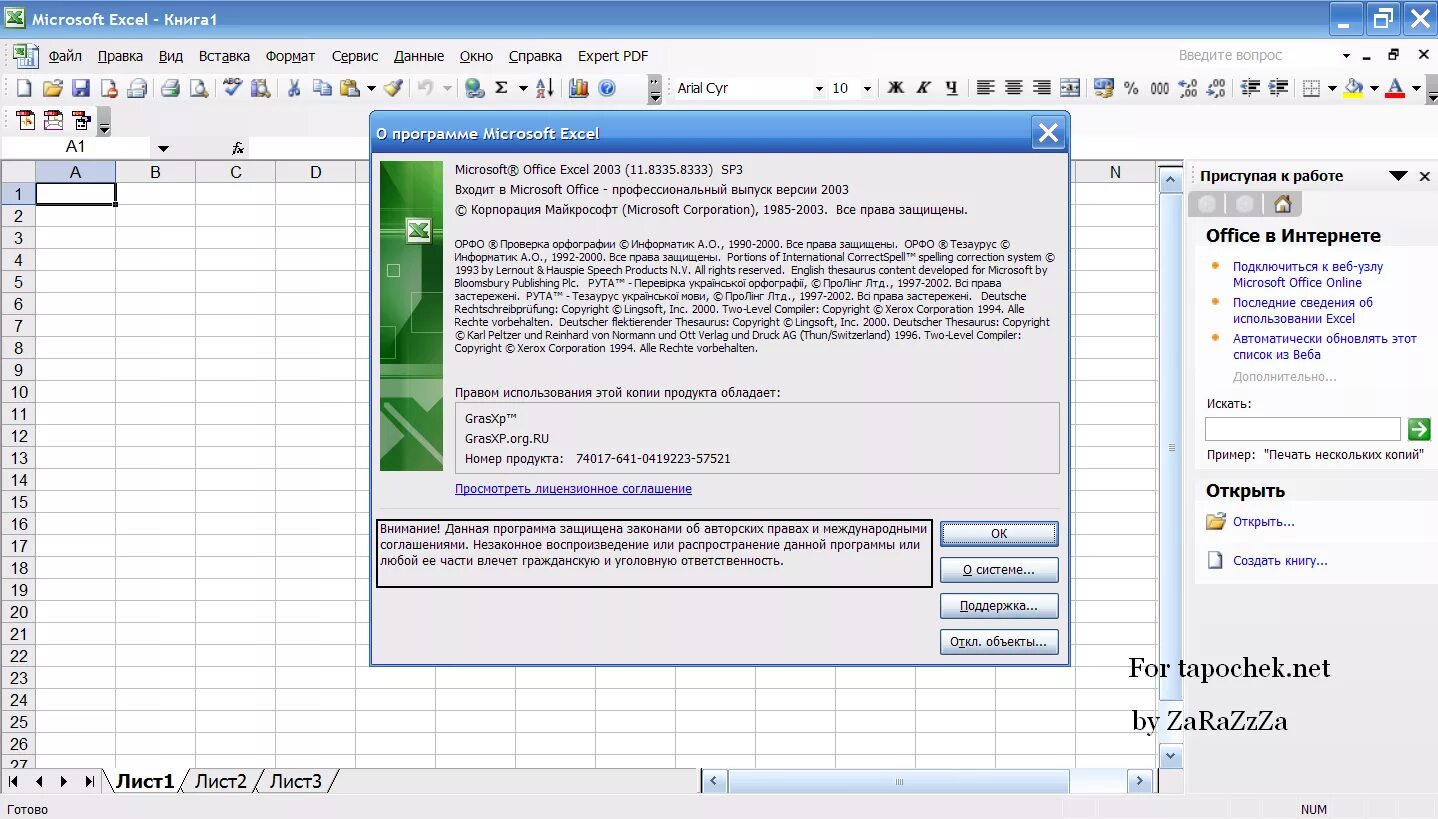This screenshot has height=819, width=1438.
Task: Open the Правка menu
Action: pos(120,56)
